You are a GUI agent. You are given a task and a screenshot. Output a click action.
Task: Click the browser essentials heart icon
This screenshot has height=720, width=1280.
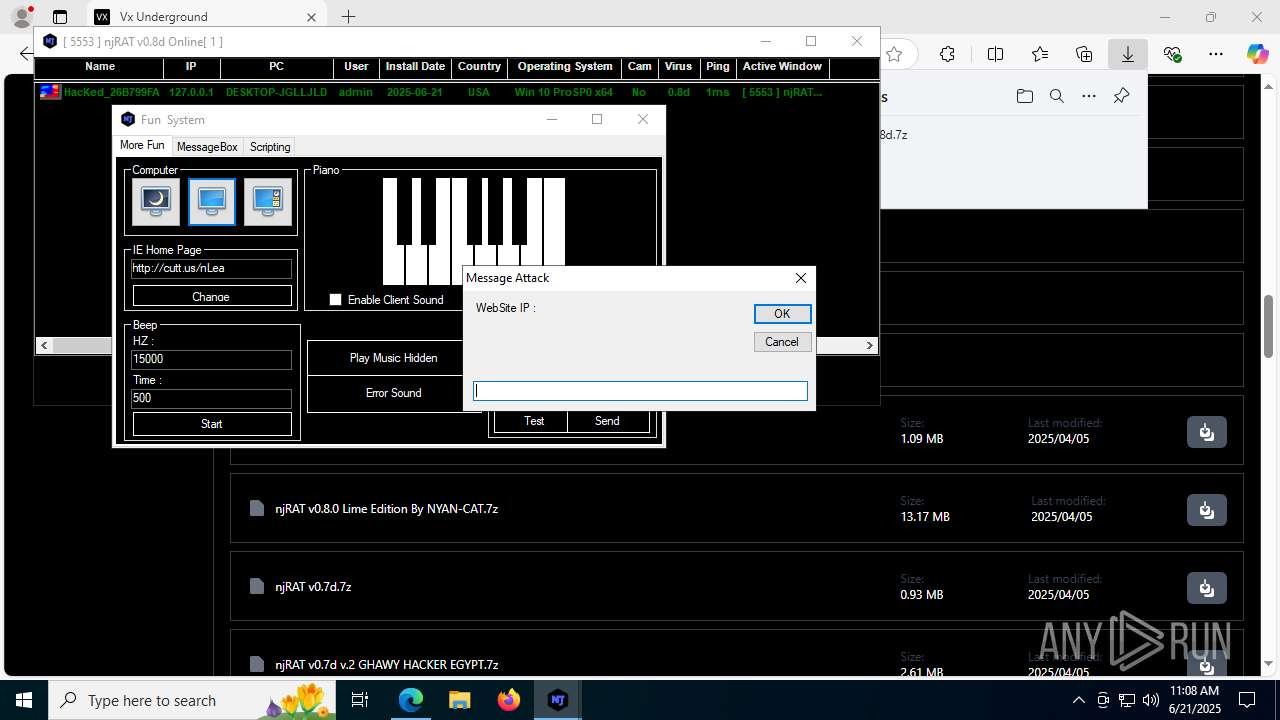click(1172, 54)
